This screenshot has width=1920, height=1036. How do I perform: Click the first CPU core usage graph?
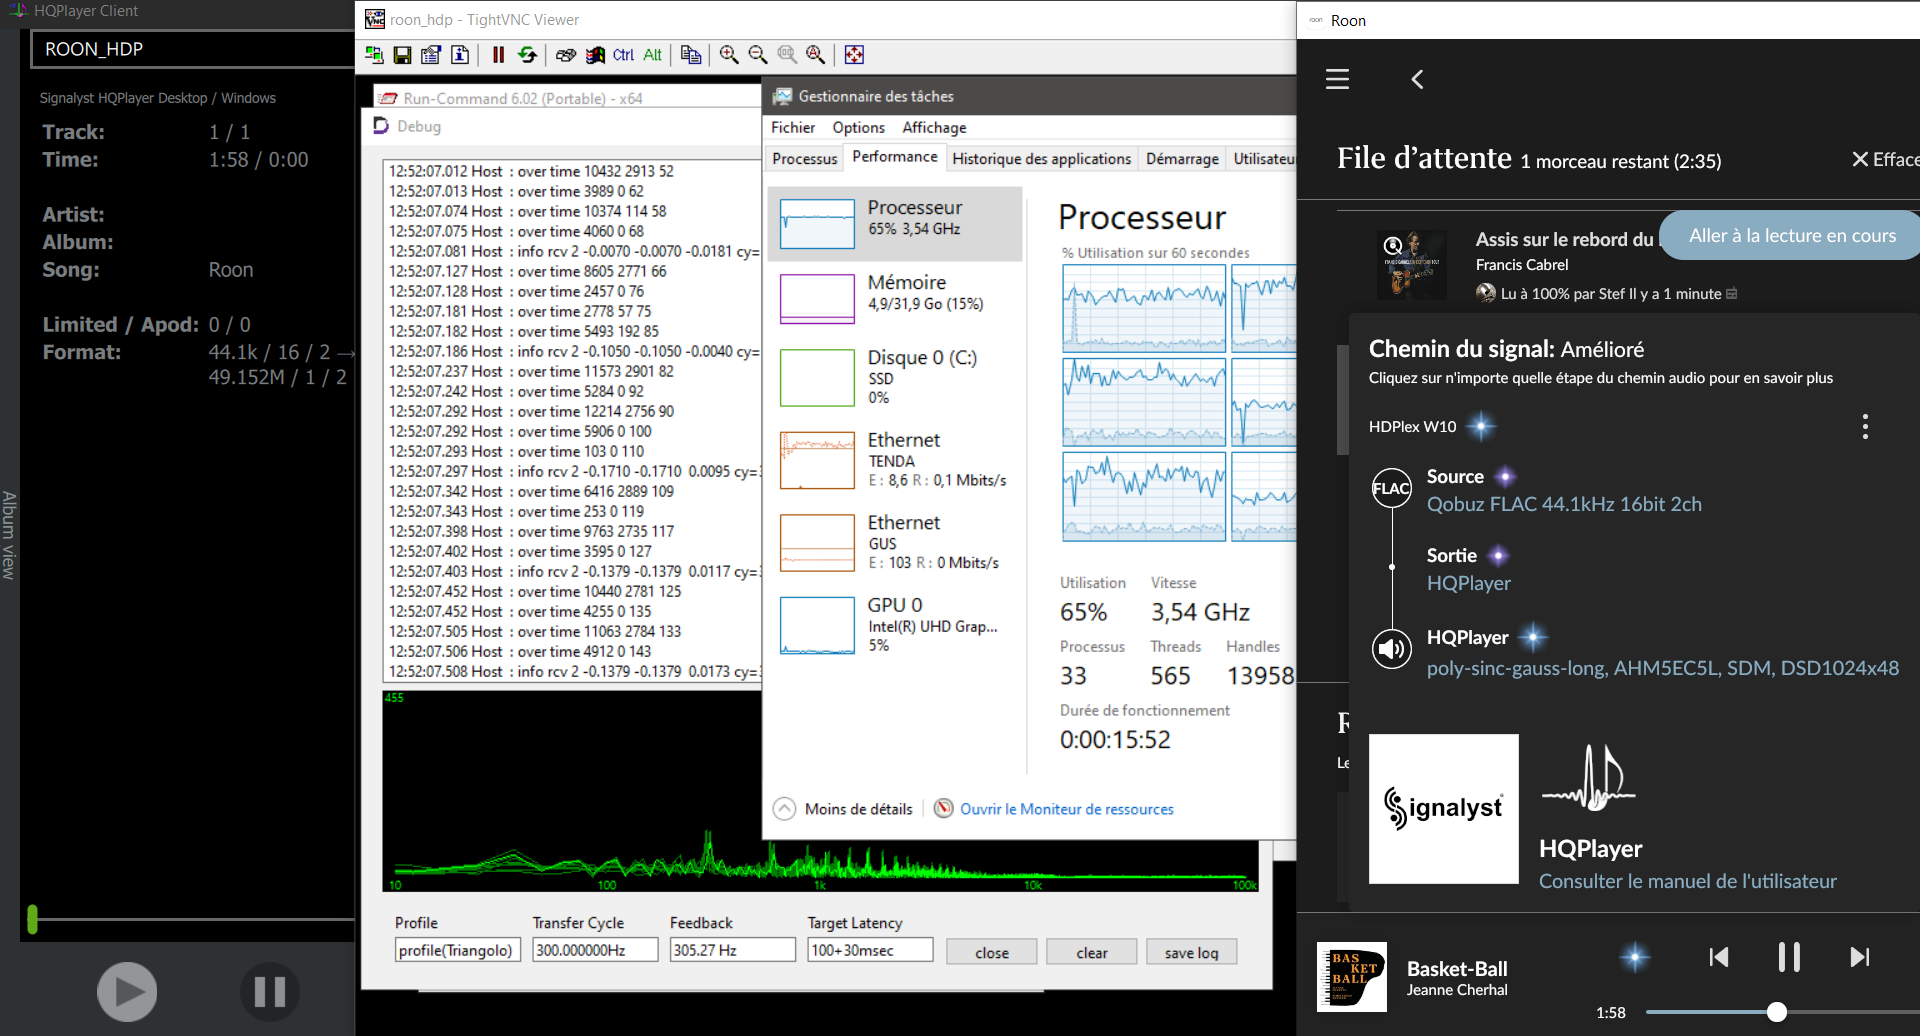[1143, 308]
